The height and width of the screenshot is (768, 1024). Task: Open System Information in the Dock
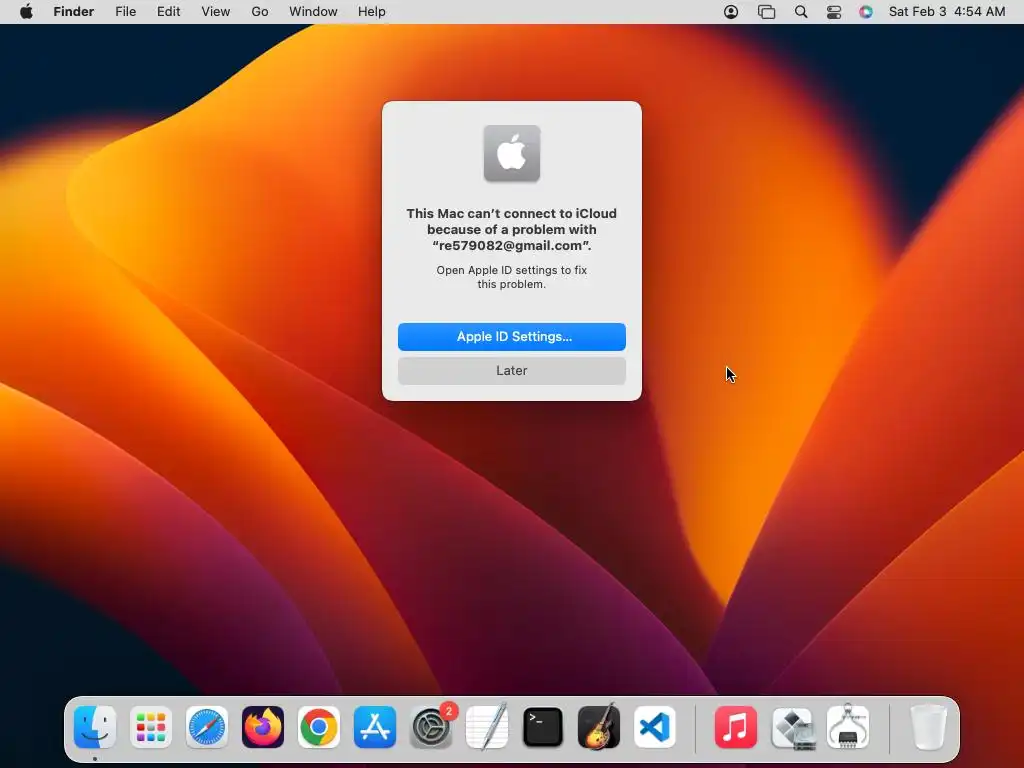848,727
